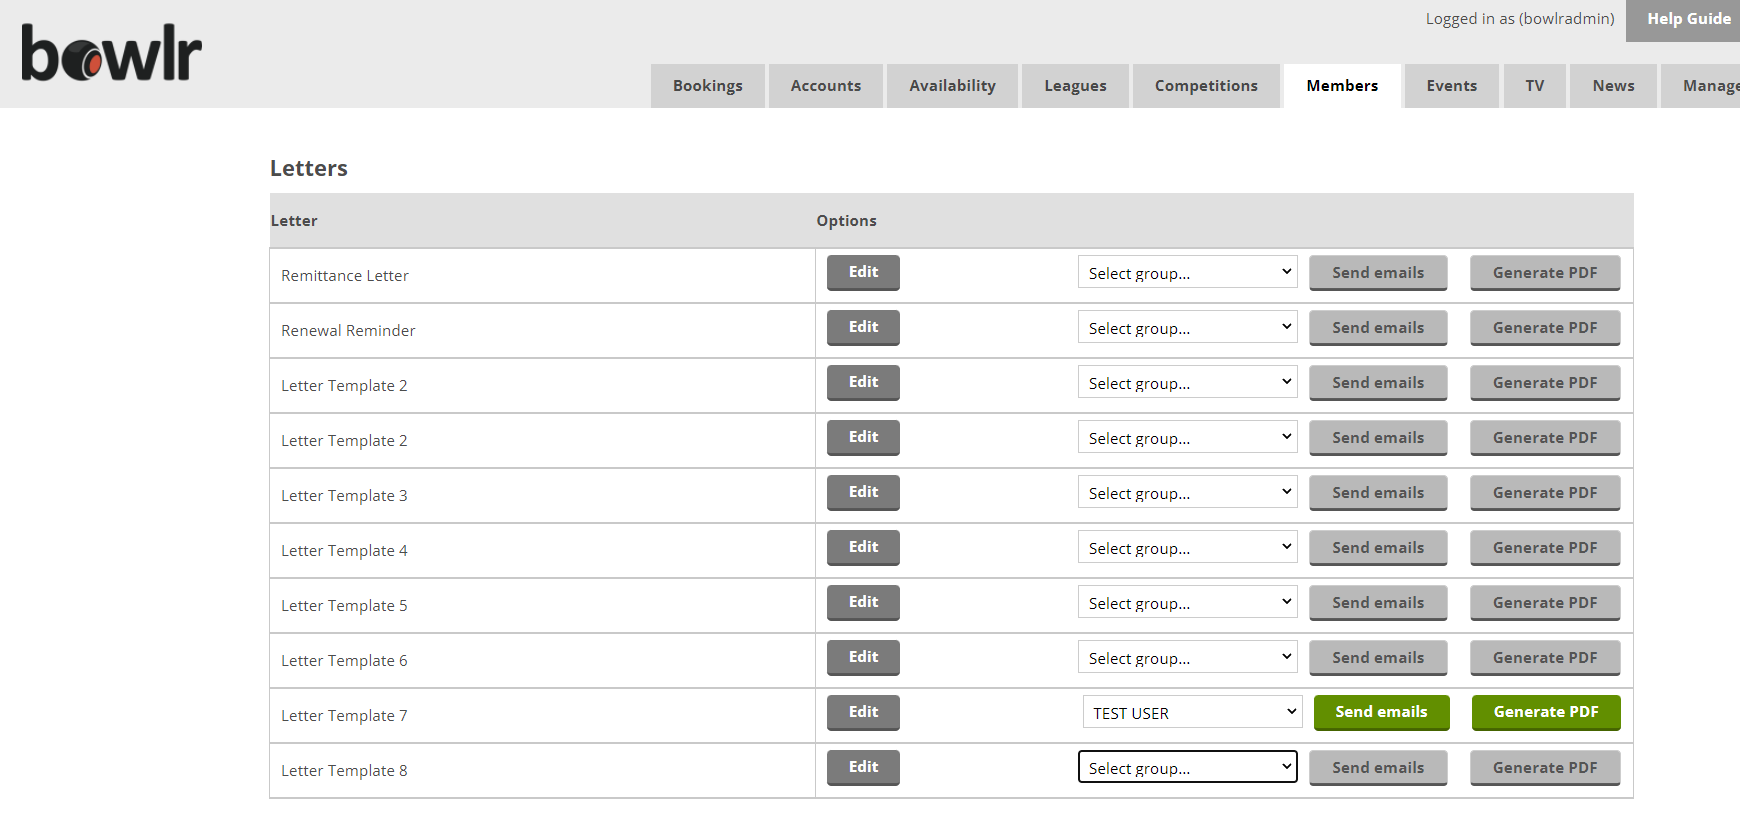Expand group dropdown for Remittance Letter
Viewport: 1740px width, 827px height.
click(x=1187, y=273)
